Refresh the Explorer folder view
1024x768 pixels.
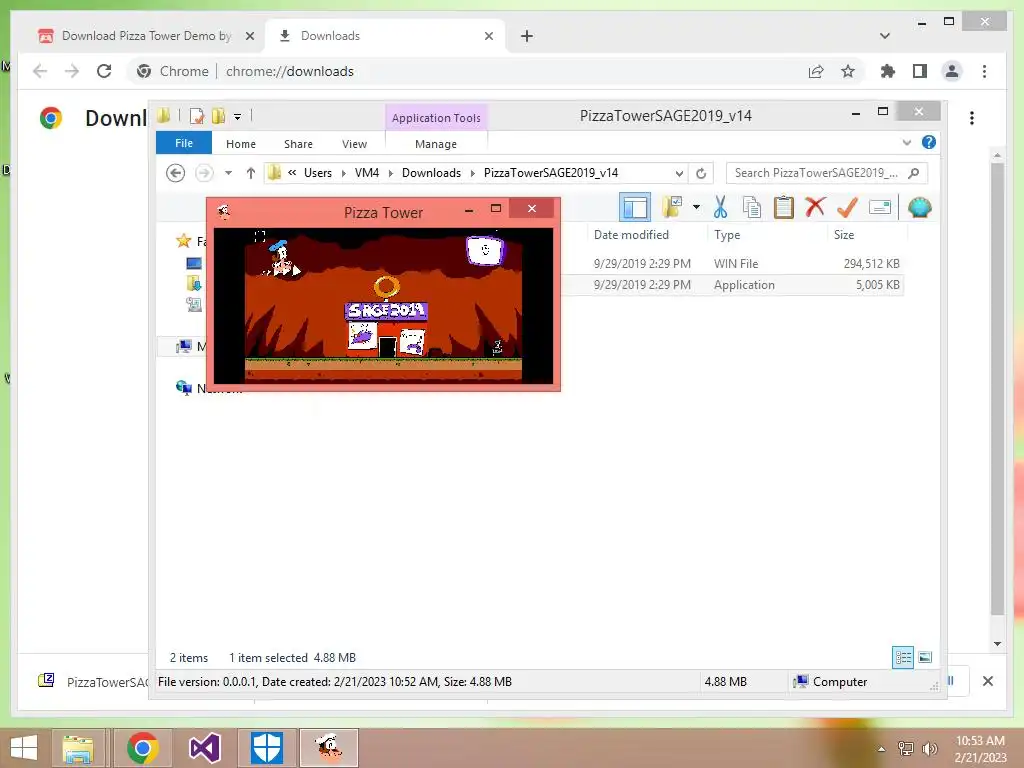(x=701, y=173)
